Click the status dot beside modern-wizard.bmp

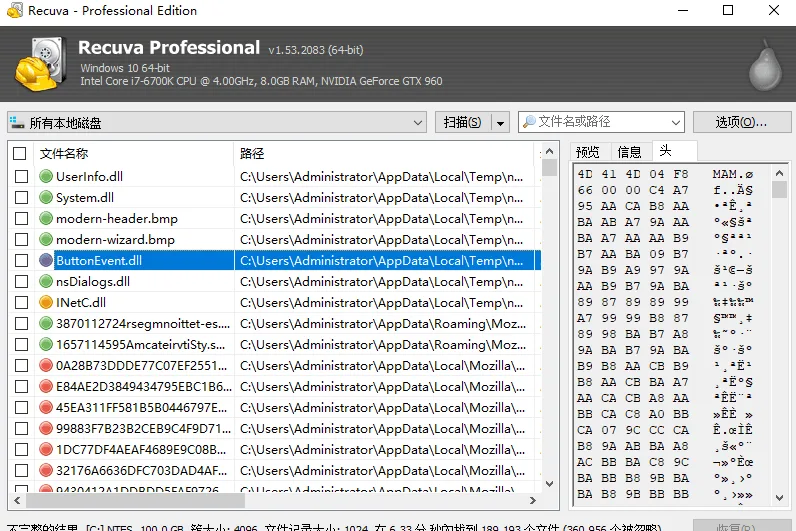coord(46,239)
